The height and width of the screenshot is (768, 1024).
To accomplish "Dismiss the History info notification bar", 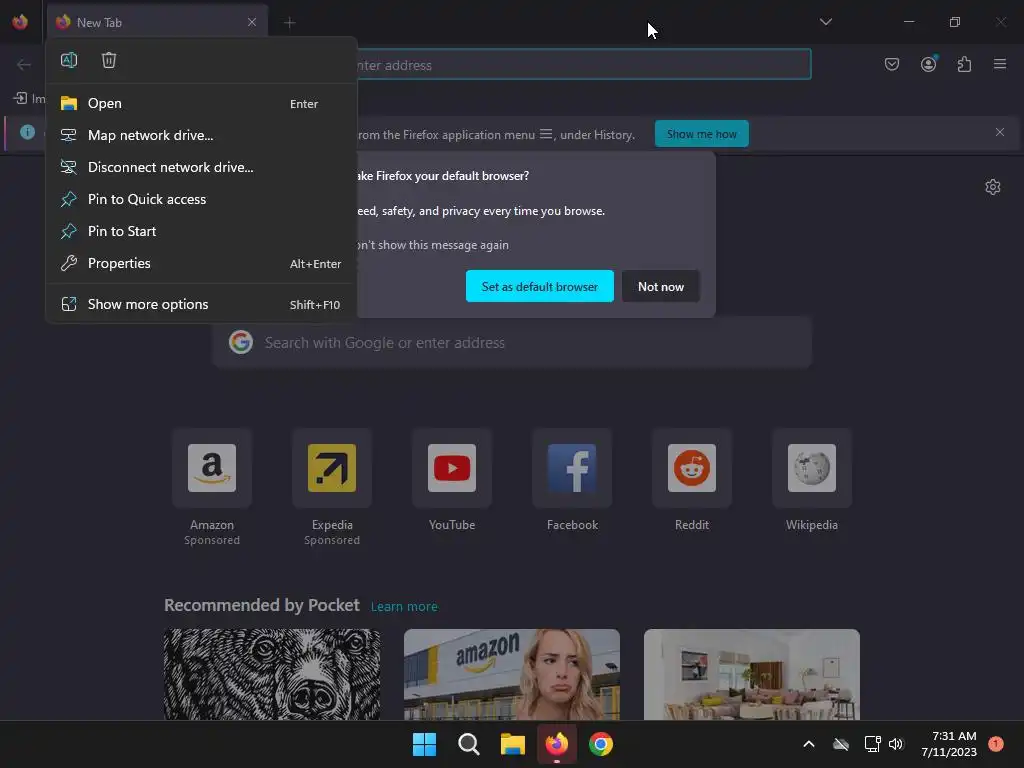I will 1000,132.
